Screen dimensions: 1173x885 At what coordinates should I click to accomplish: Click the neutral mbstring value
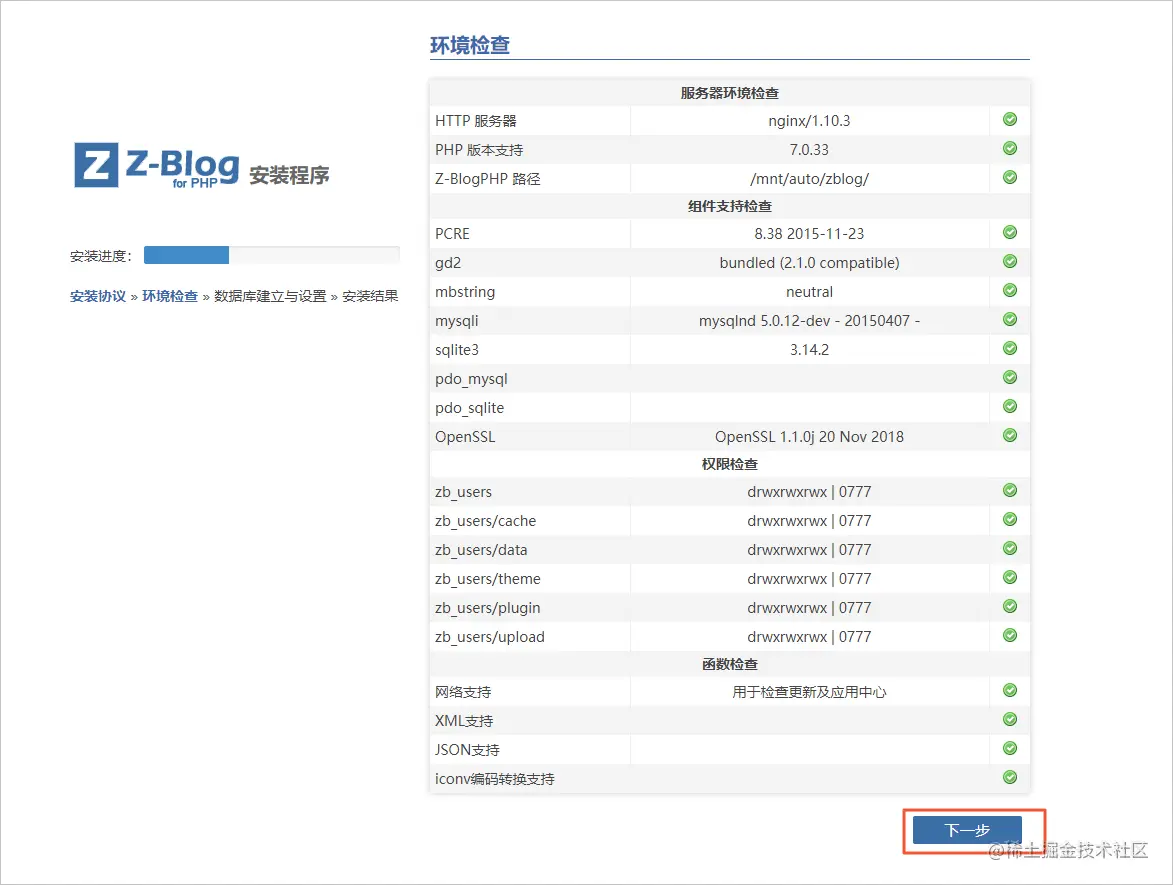(x=809, y=292)
